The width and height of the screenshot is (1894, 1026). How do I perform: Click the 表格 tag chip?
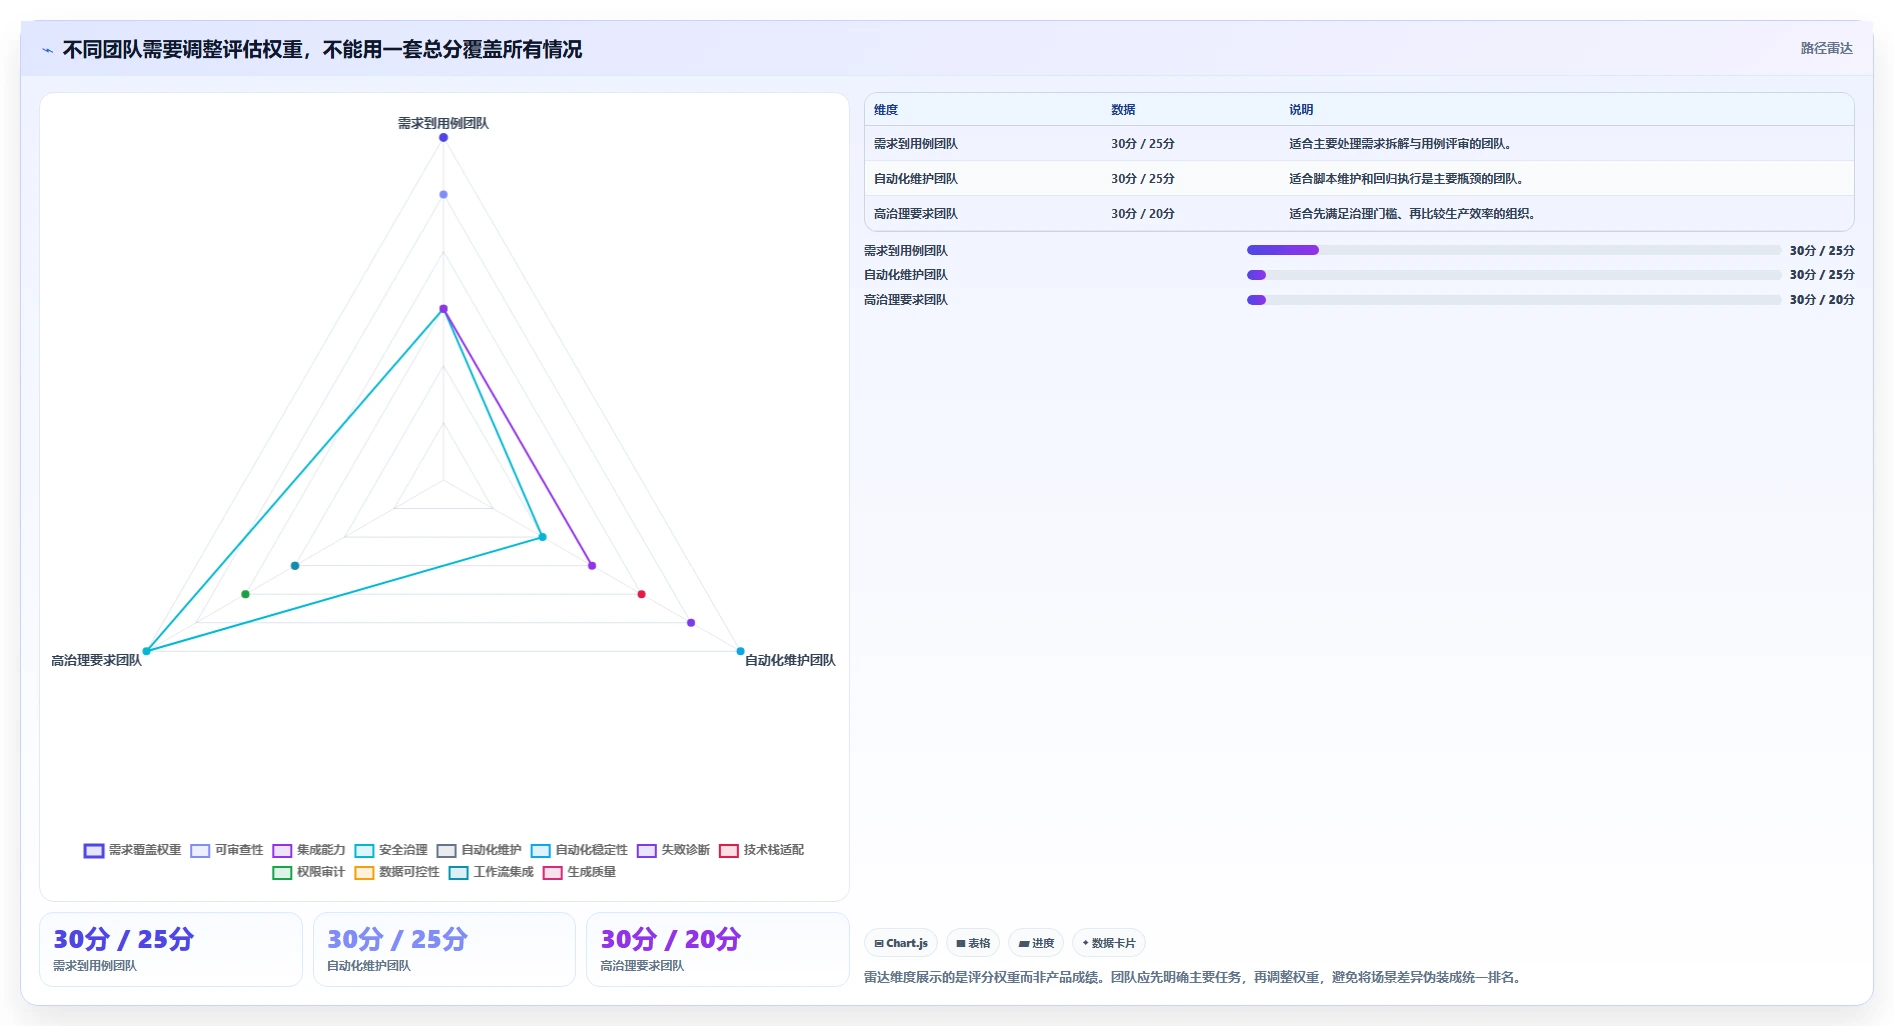pos(973,943)
